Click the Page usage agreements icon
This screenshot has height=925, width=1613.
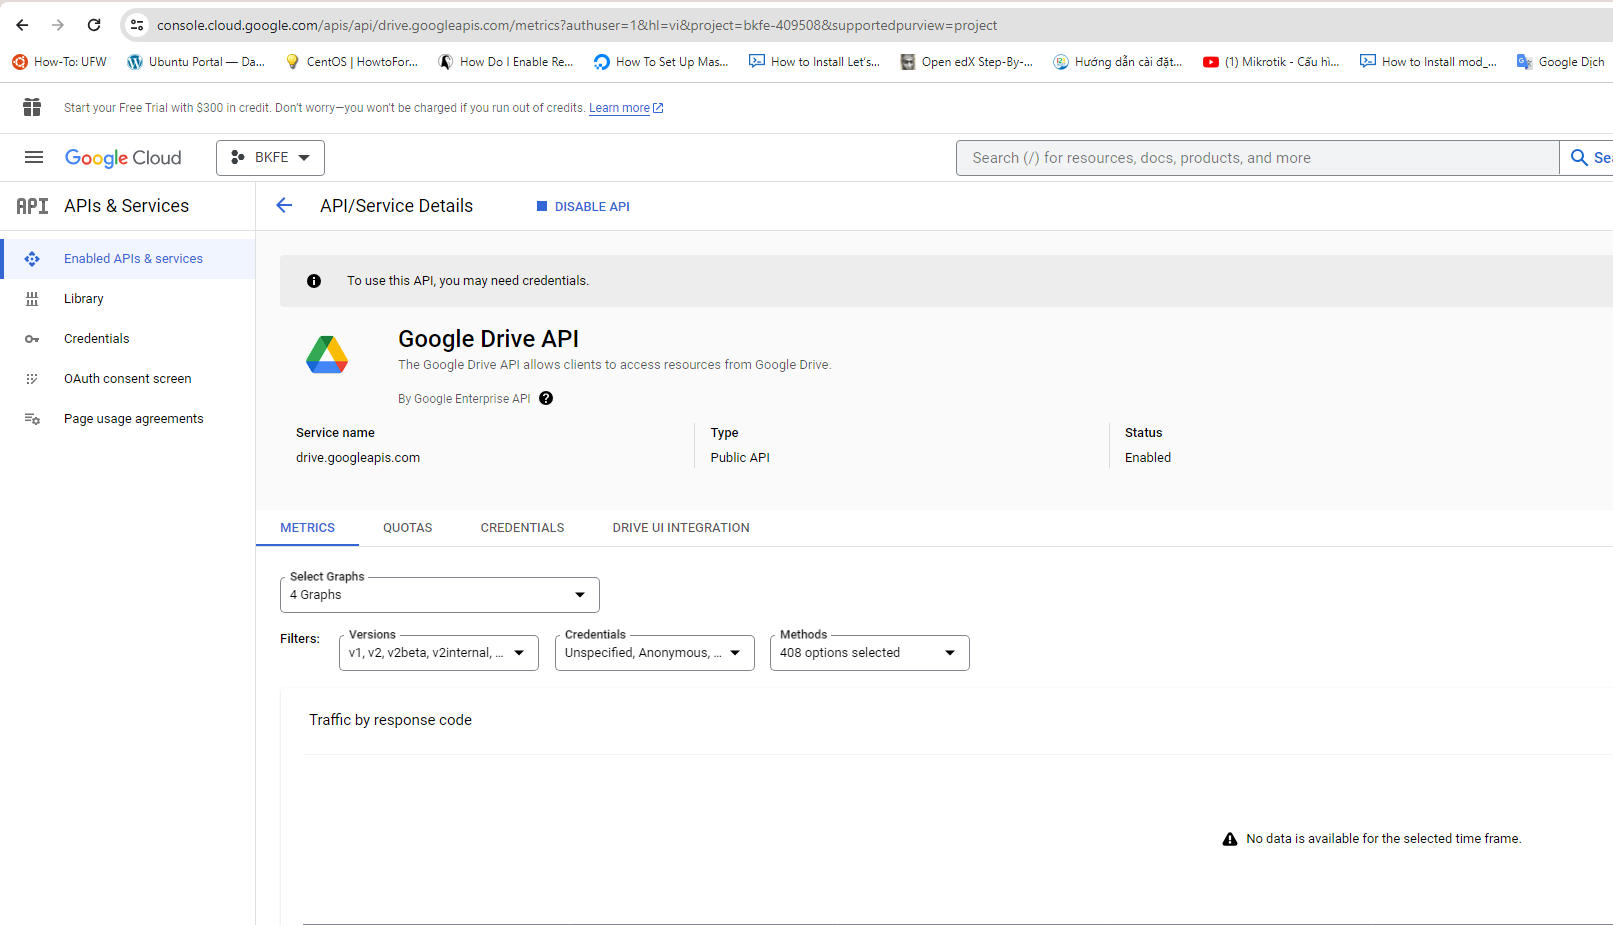[32, 419]
